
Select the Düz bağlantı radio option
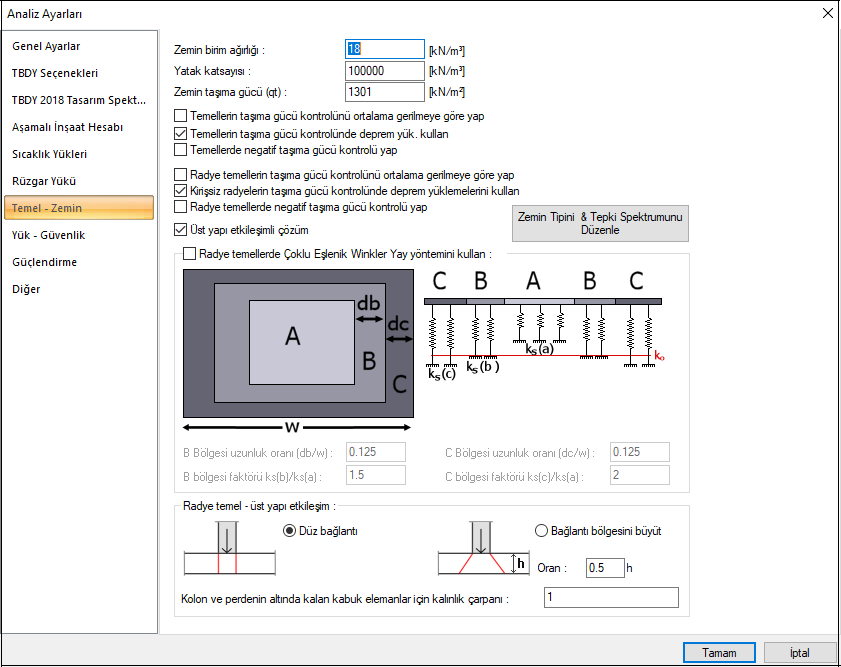point(291,531)
